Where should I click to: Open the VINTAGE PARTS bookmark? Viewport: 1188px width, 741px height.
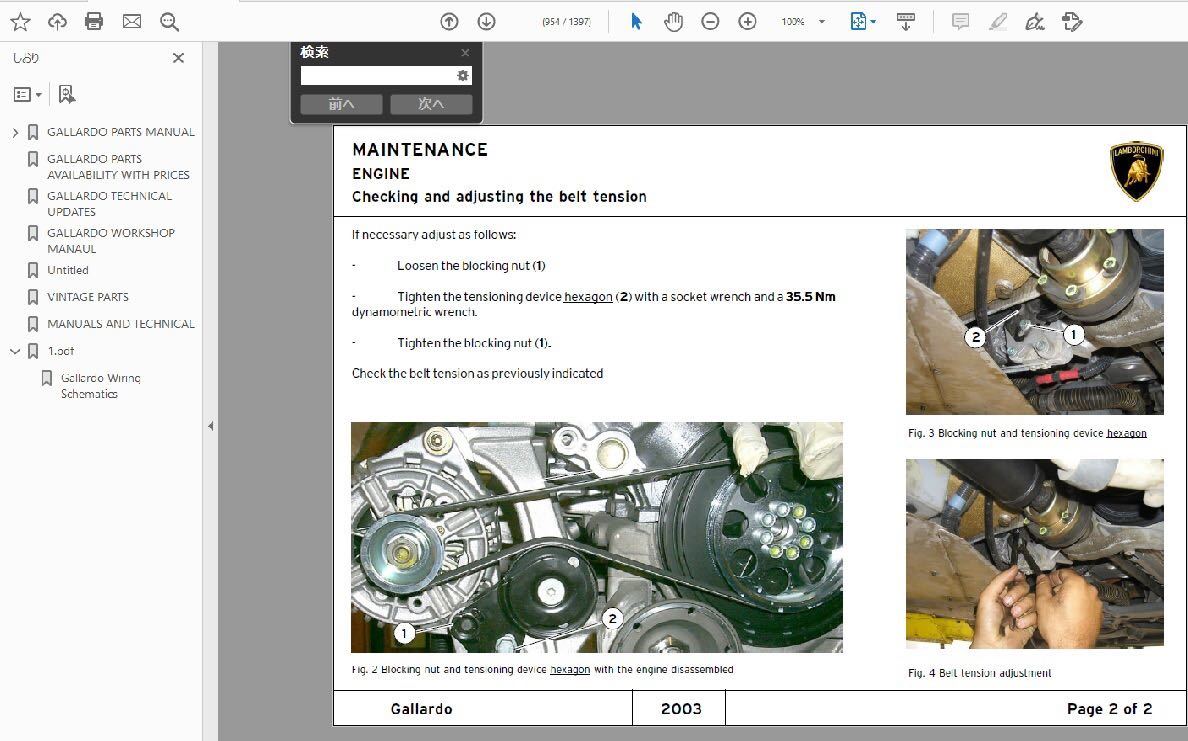pyautogui.click(x=88, y=297)
